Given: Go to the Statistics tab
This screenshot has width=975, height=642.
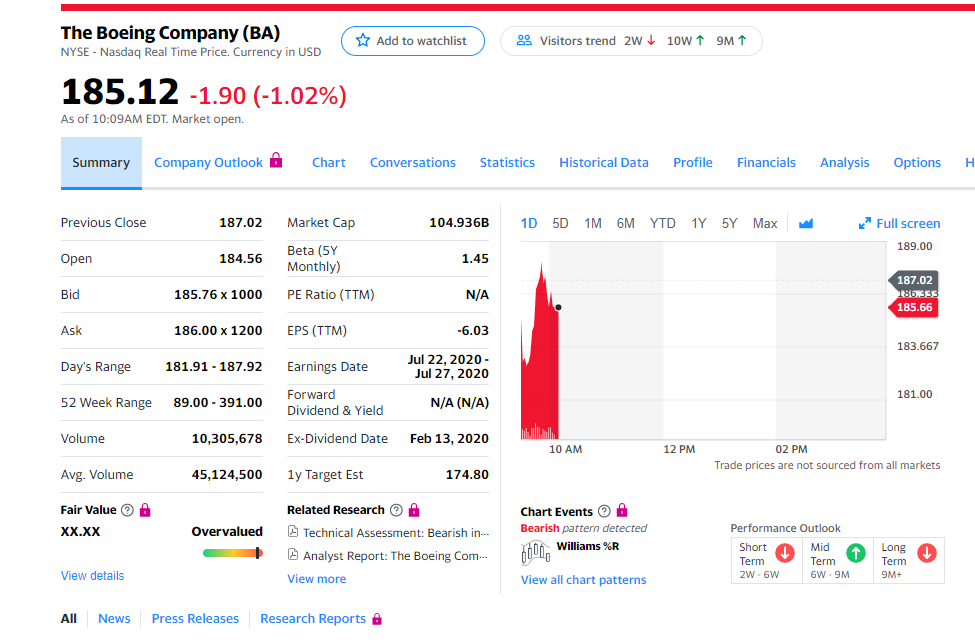Looking at the screenshot, I should tap(507, 162).
